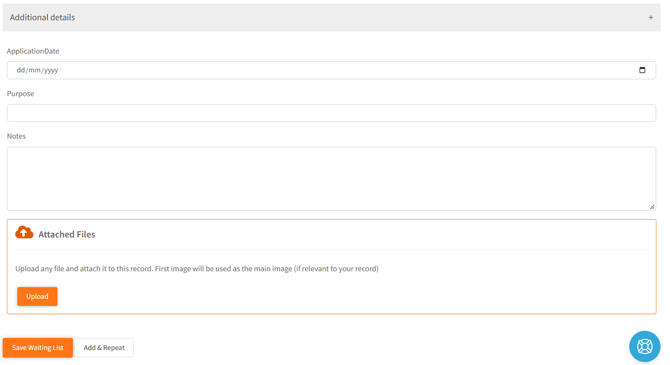Open the blue lifebuoy help icon

click(644, 346)
